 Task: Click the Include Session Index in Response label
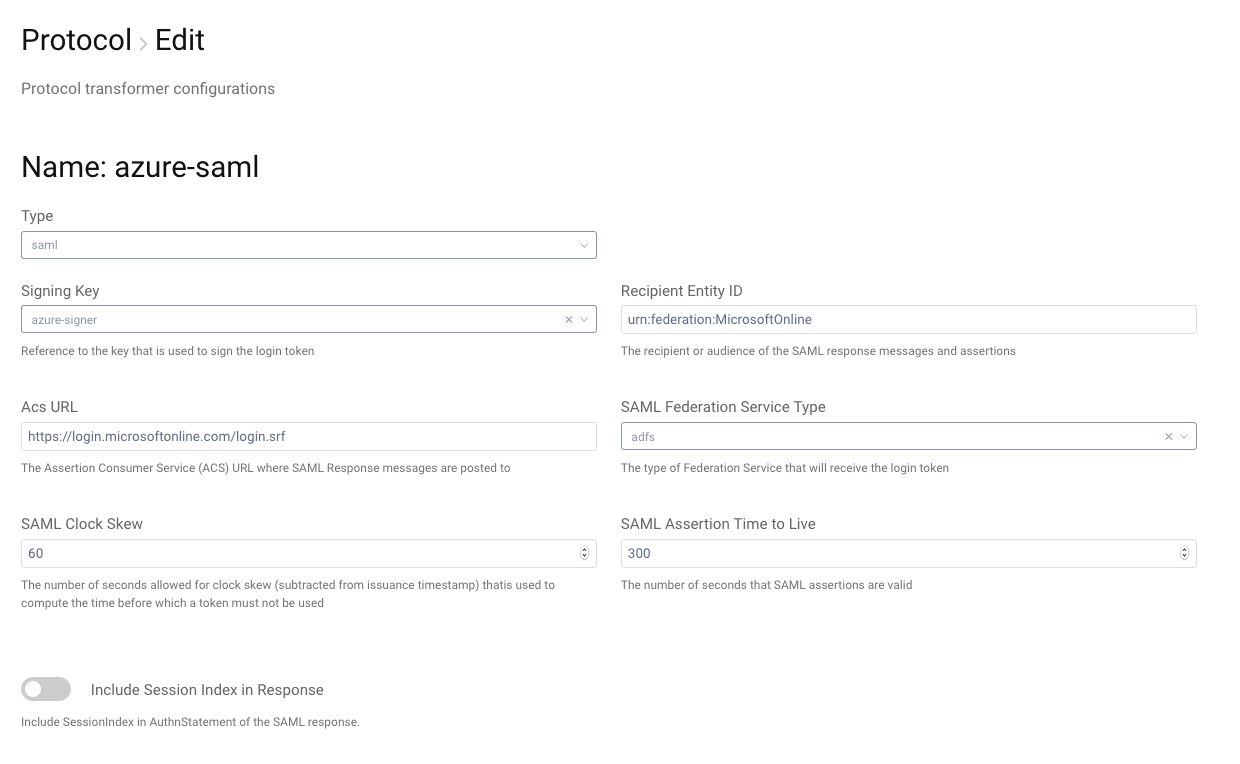click(207, 690)
